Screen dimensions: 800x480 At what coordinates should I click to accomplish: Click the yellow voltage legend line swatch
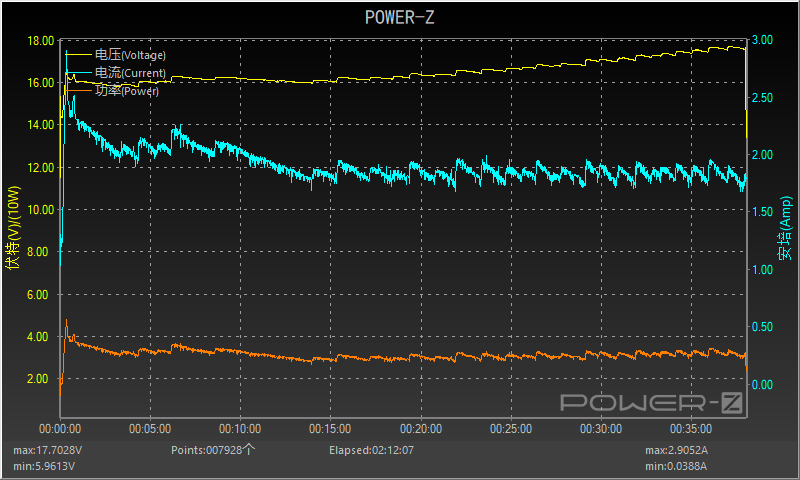pos(79,55)
